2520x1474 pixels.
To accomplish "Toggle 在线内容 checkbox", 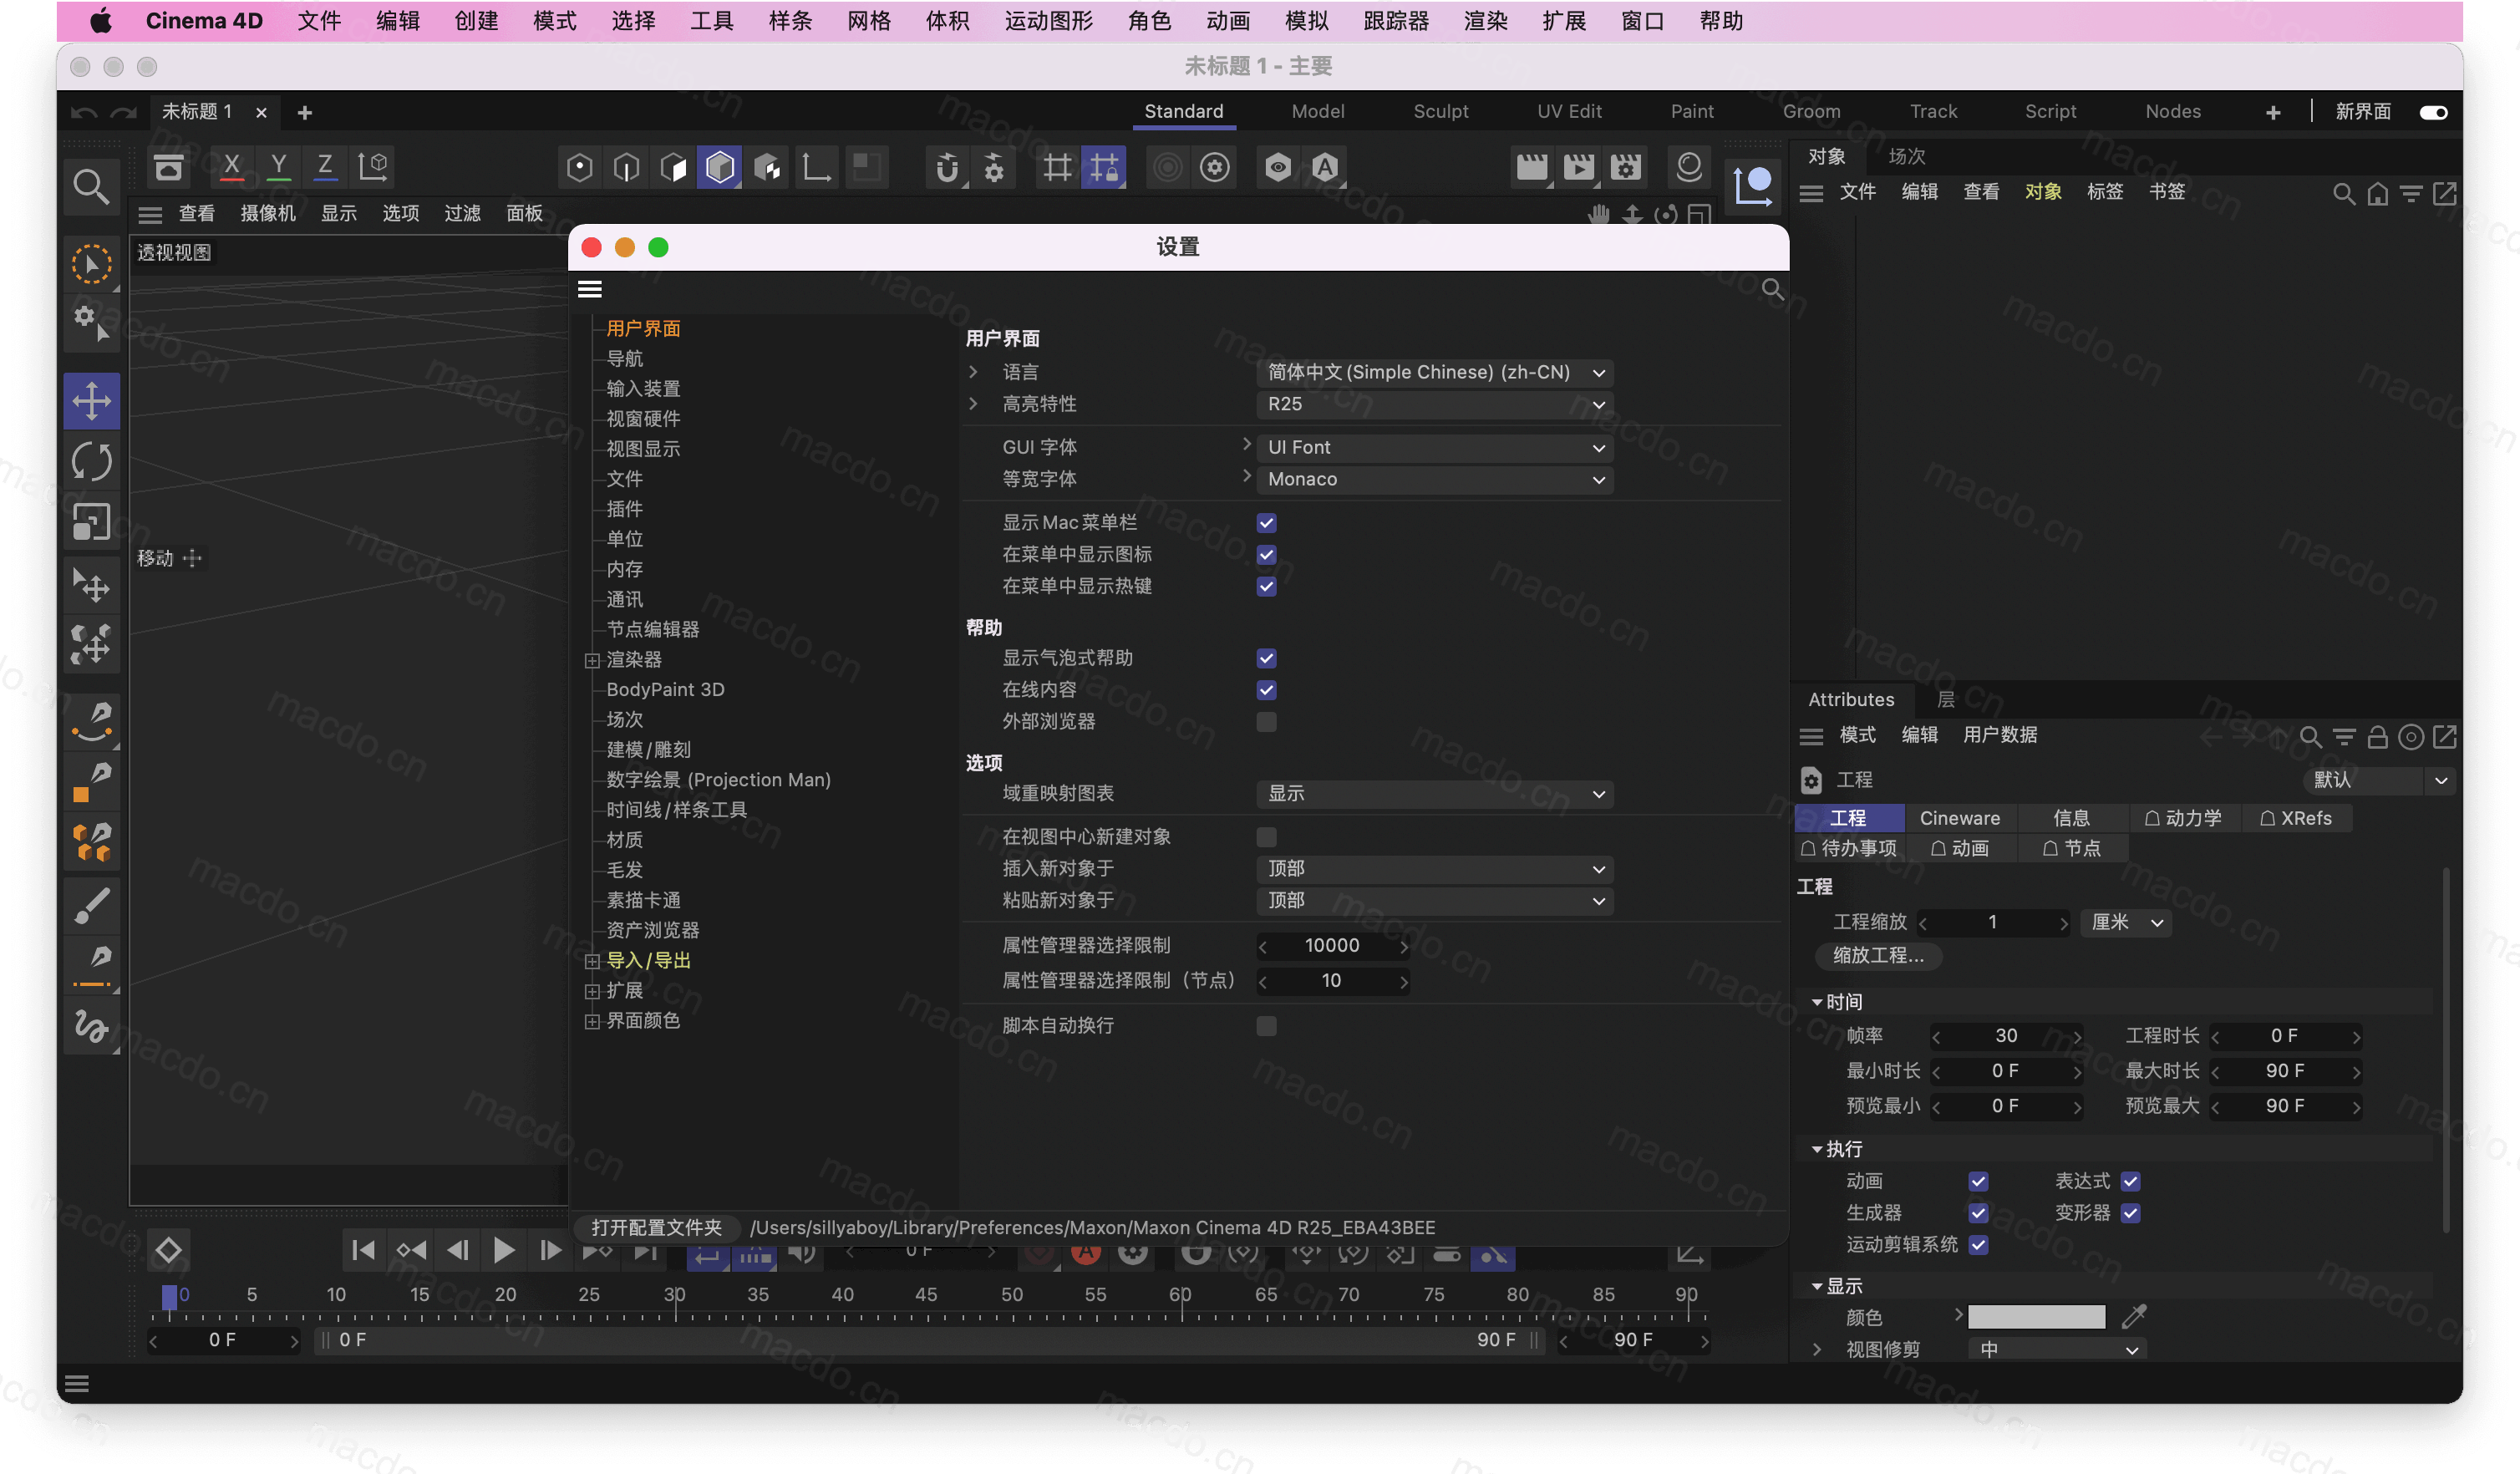I will tap(1266, 689).
